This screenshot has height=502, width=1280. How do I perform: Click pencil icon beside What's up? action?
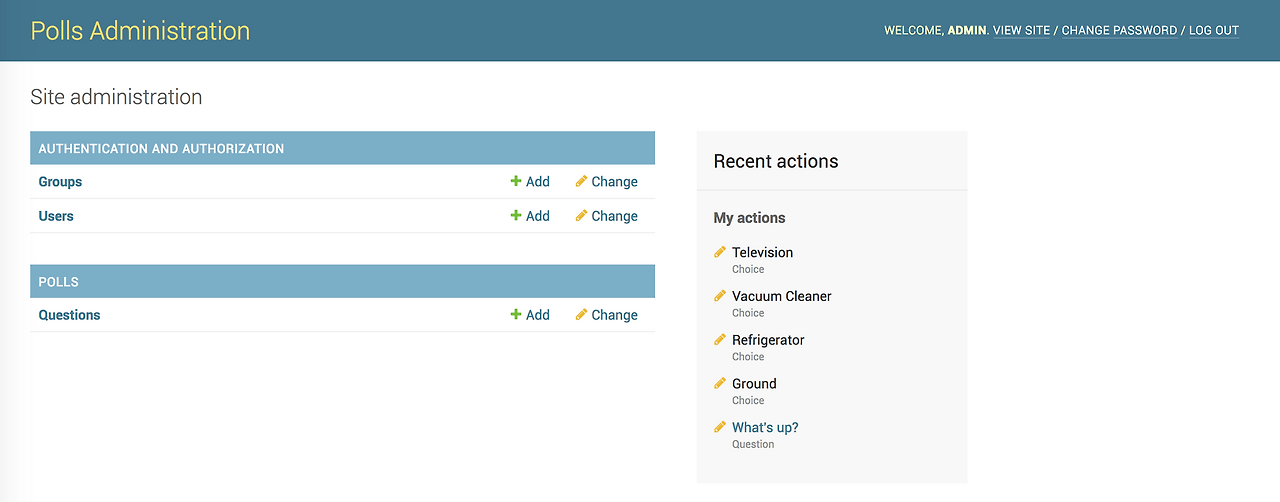(x=720, y=427)
